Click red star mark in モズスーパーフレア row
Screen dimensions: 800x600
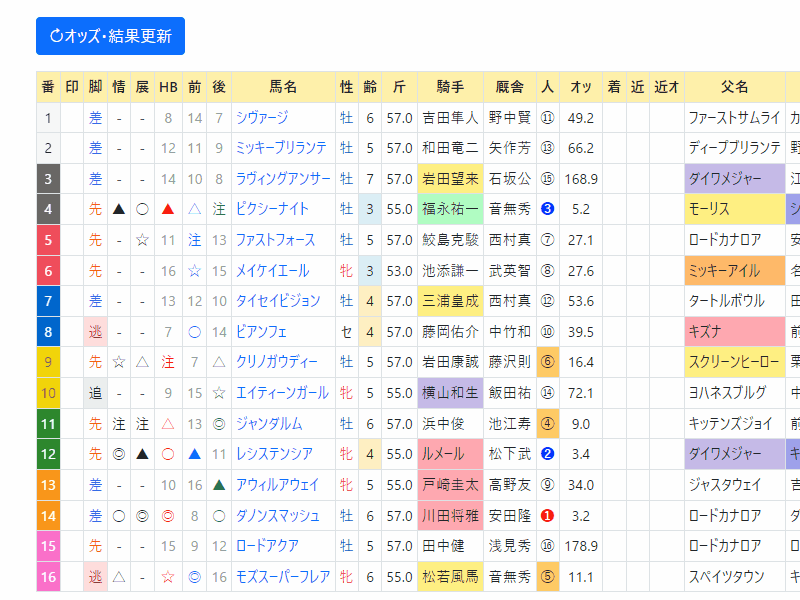click(x=168, y=577)
